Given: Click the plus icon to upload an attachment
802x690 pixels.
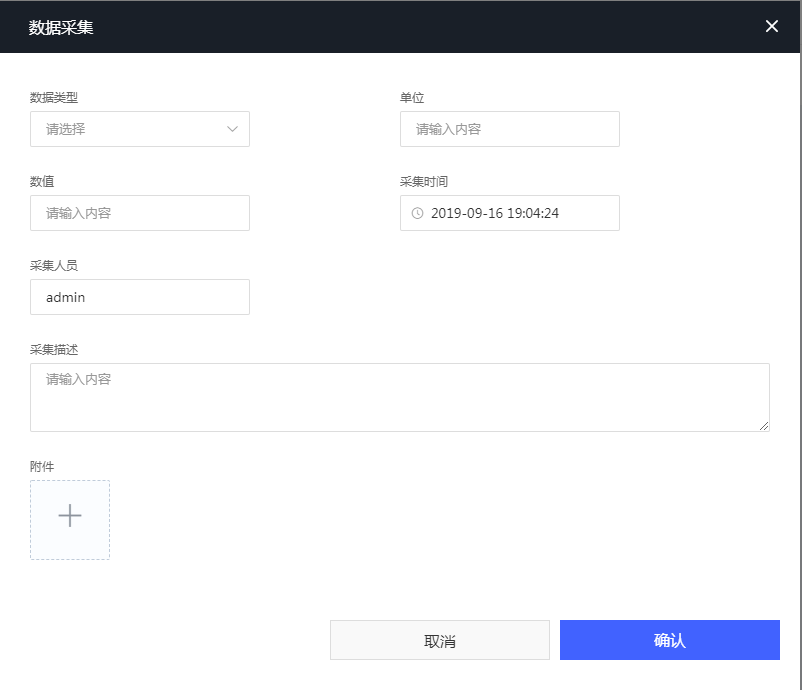Looking at the screenshot, I should tap(70, 516).
